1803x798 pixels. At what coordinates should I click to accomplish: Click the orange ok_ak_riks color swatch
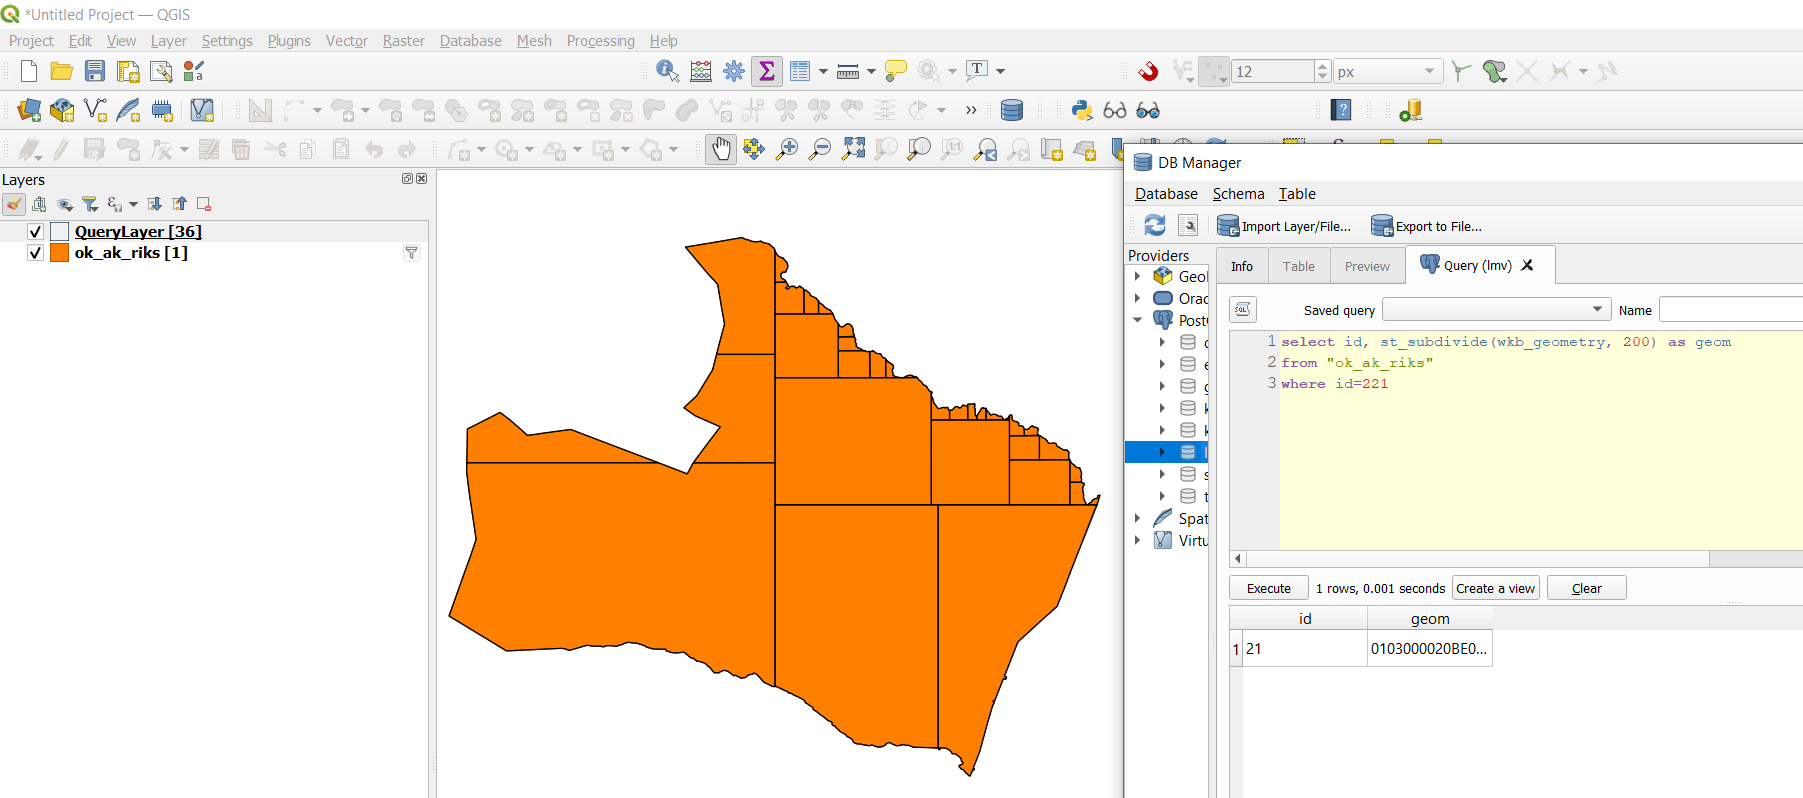pos(59,252)
